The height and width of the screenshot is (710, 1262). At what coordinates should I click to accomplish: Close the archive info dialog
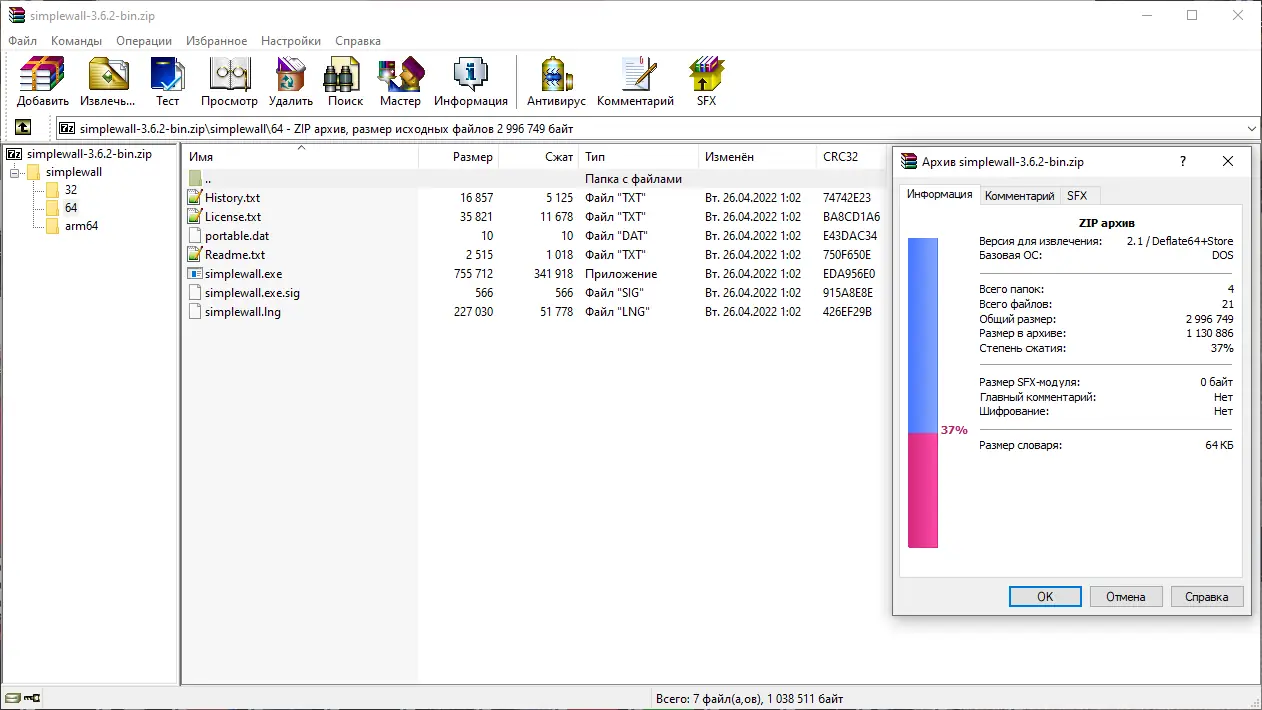pos(1228,161)
